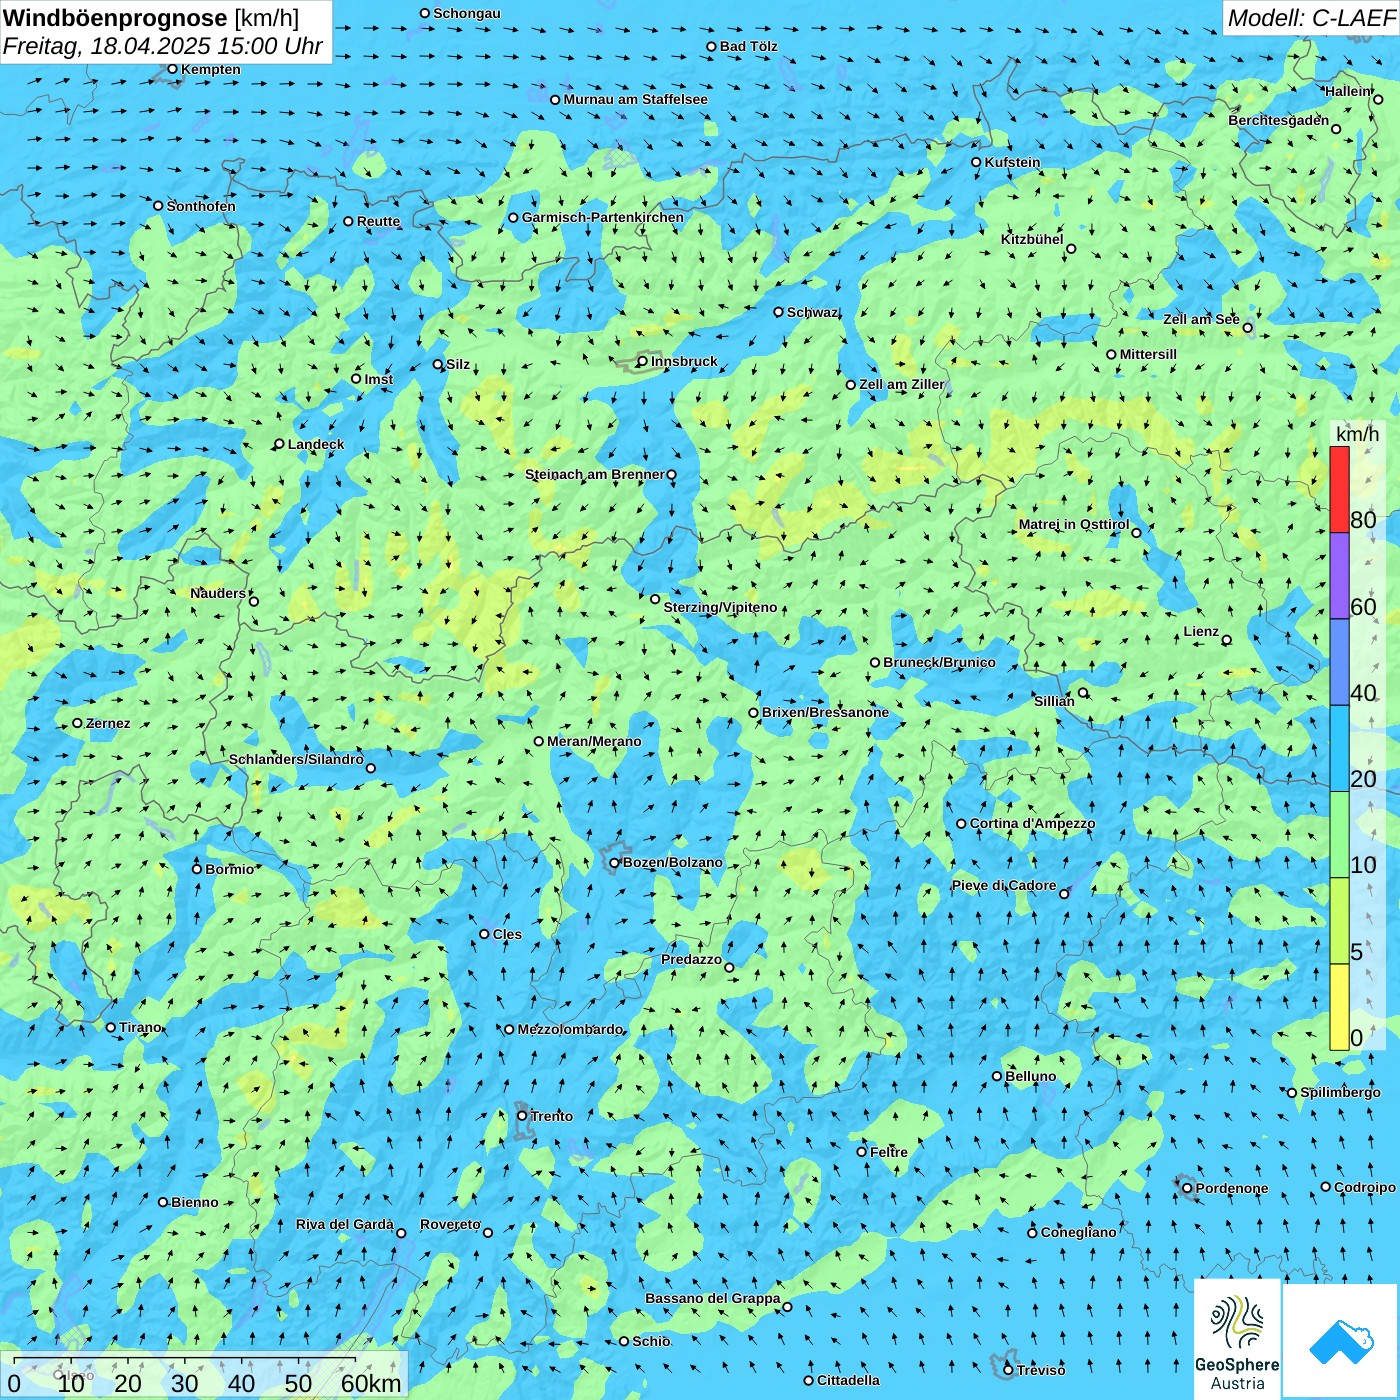Click the Zernez label
1400x1400 pixels.
[108, 724]
